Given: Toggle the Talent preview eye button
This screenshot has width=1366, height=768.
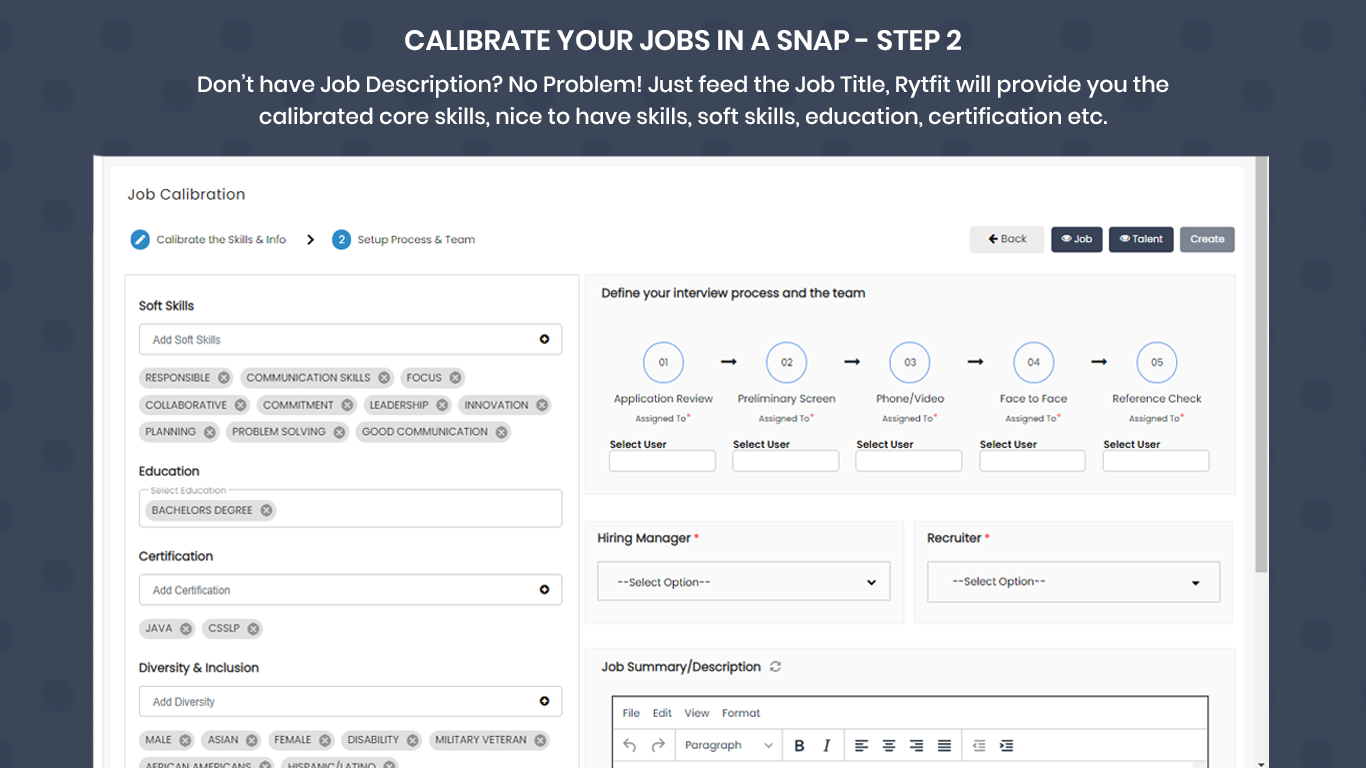Looking at the screenshot, I should click(1141, 239).
